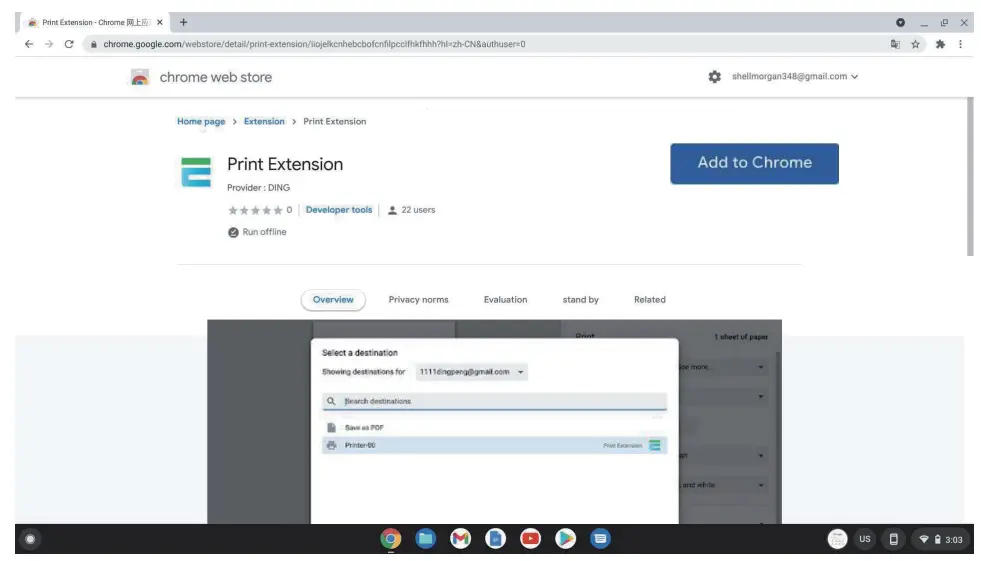Open the translate page icon
The image size is (981, 561).
click(x=895, y=44)
